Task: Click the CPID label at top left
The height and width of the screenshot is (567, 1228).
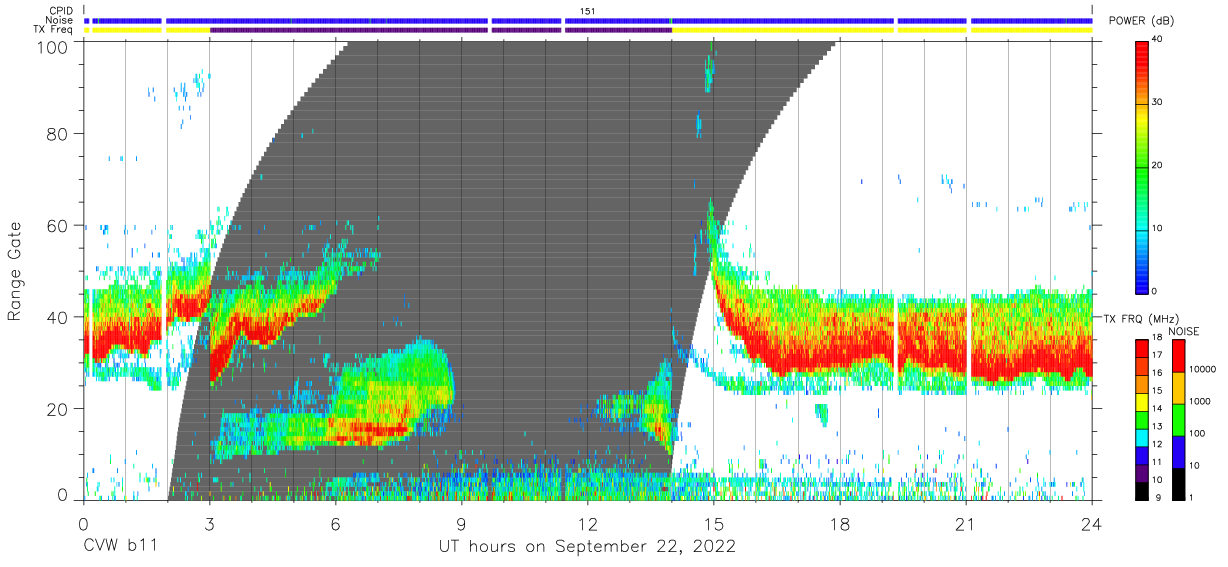Action: (x=60, y=11)
